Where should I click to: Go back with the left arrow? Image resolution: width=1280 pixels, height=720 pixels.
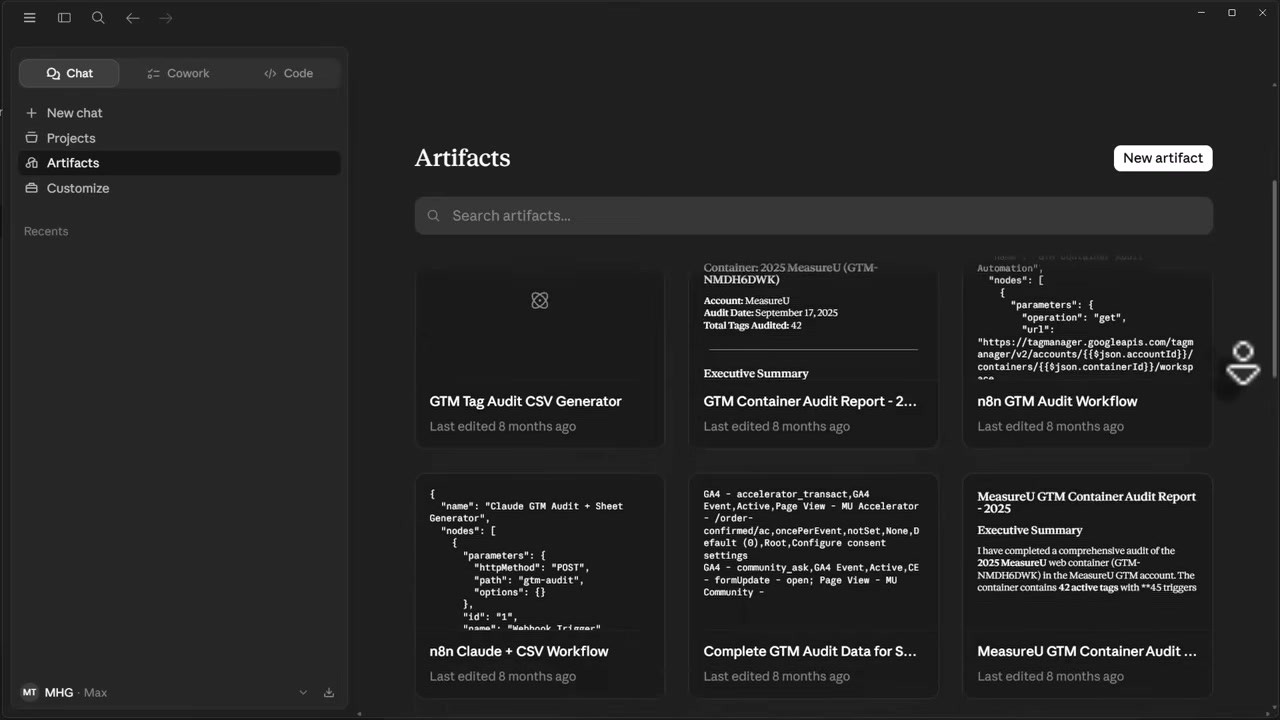click(x=132, y=18)
